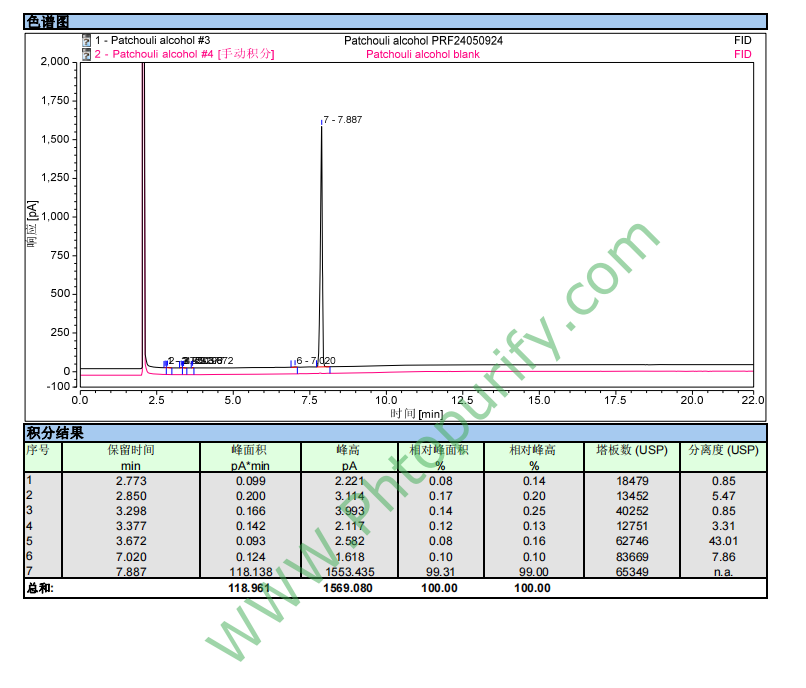This screenshot has height=688, width=806.
Task: Select the 118.138 peak area cell
Action: tap(250, 572)
